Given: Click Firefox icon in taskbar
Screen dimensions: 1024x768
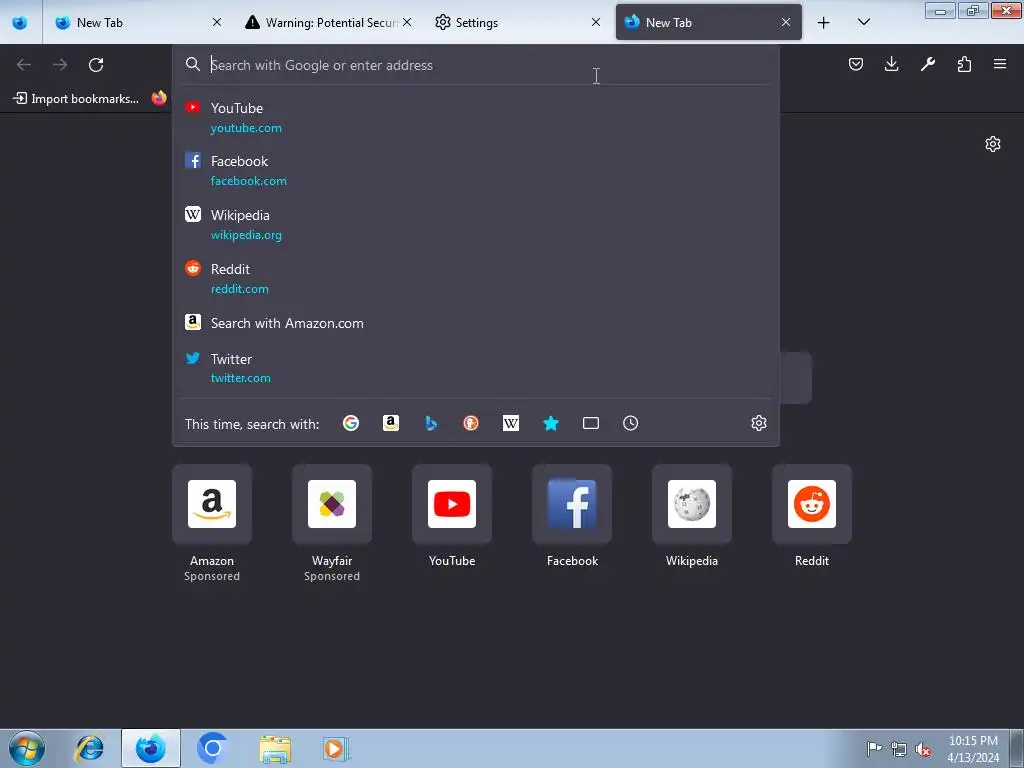Looking at the screenshot, I should 151,748.
